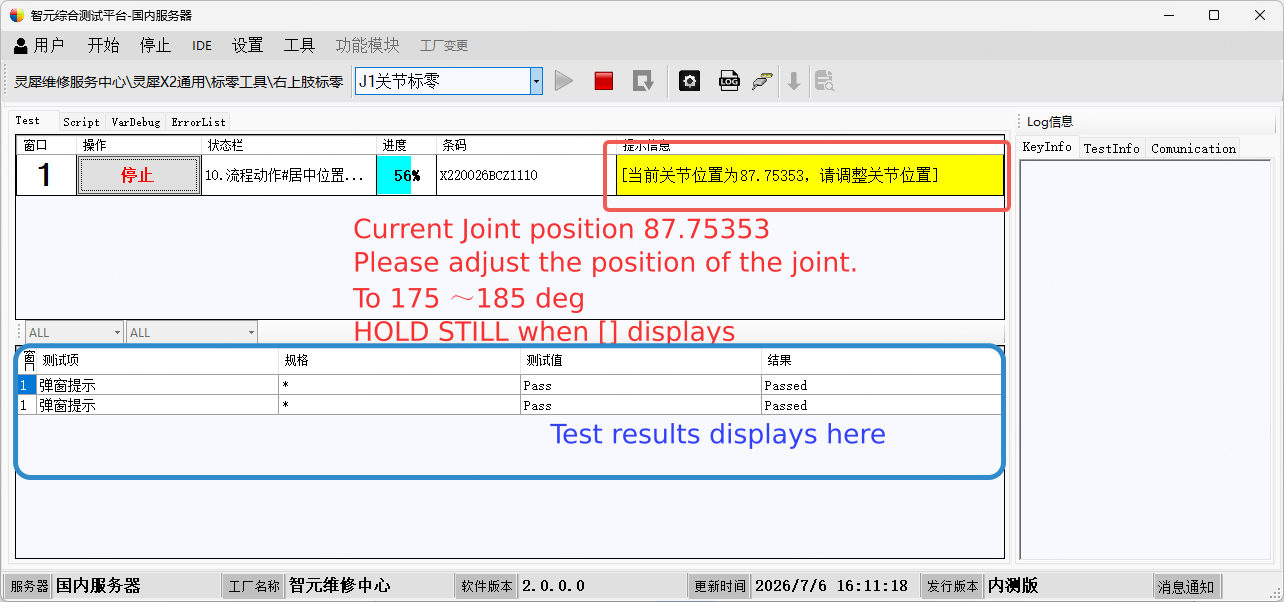Click the 服务器 status bar label
1284x602 pixels.
tap(29, 586)
